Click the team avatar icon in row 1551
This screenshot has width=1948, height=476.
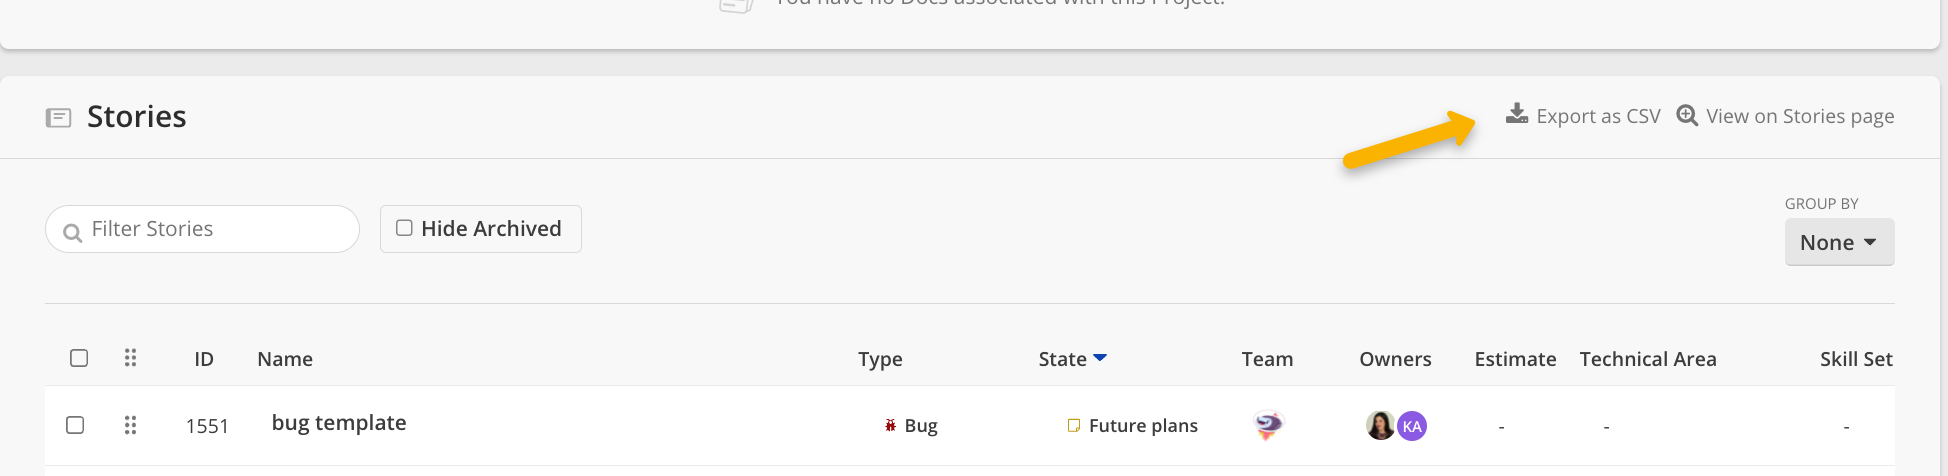pos(1268,425)
